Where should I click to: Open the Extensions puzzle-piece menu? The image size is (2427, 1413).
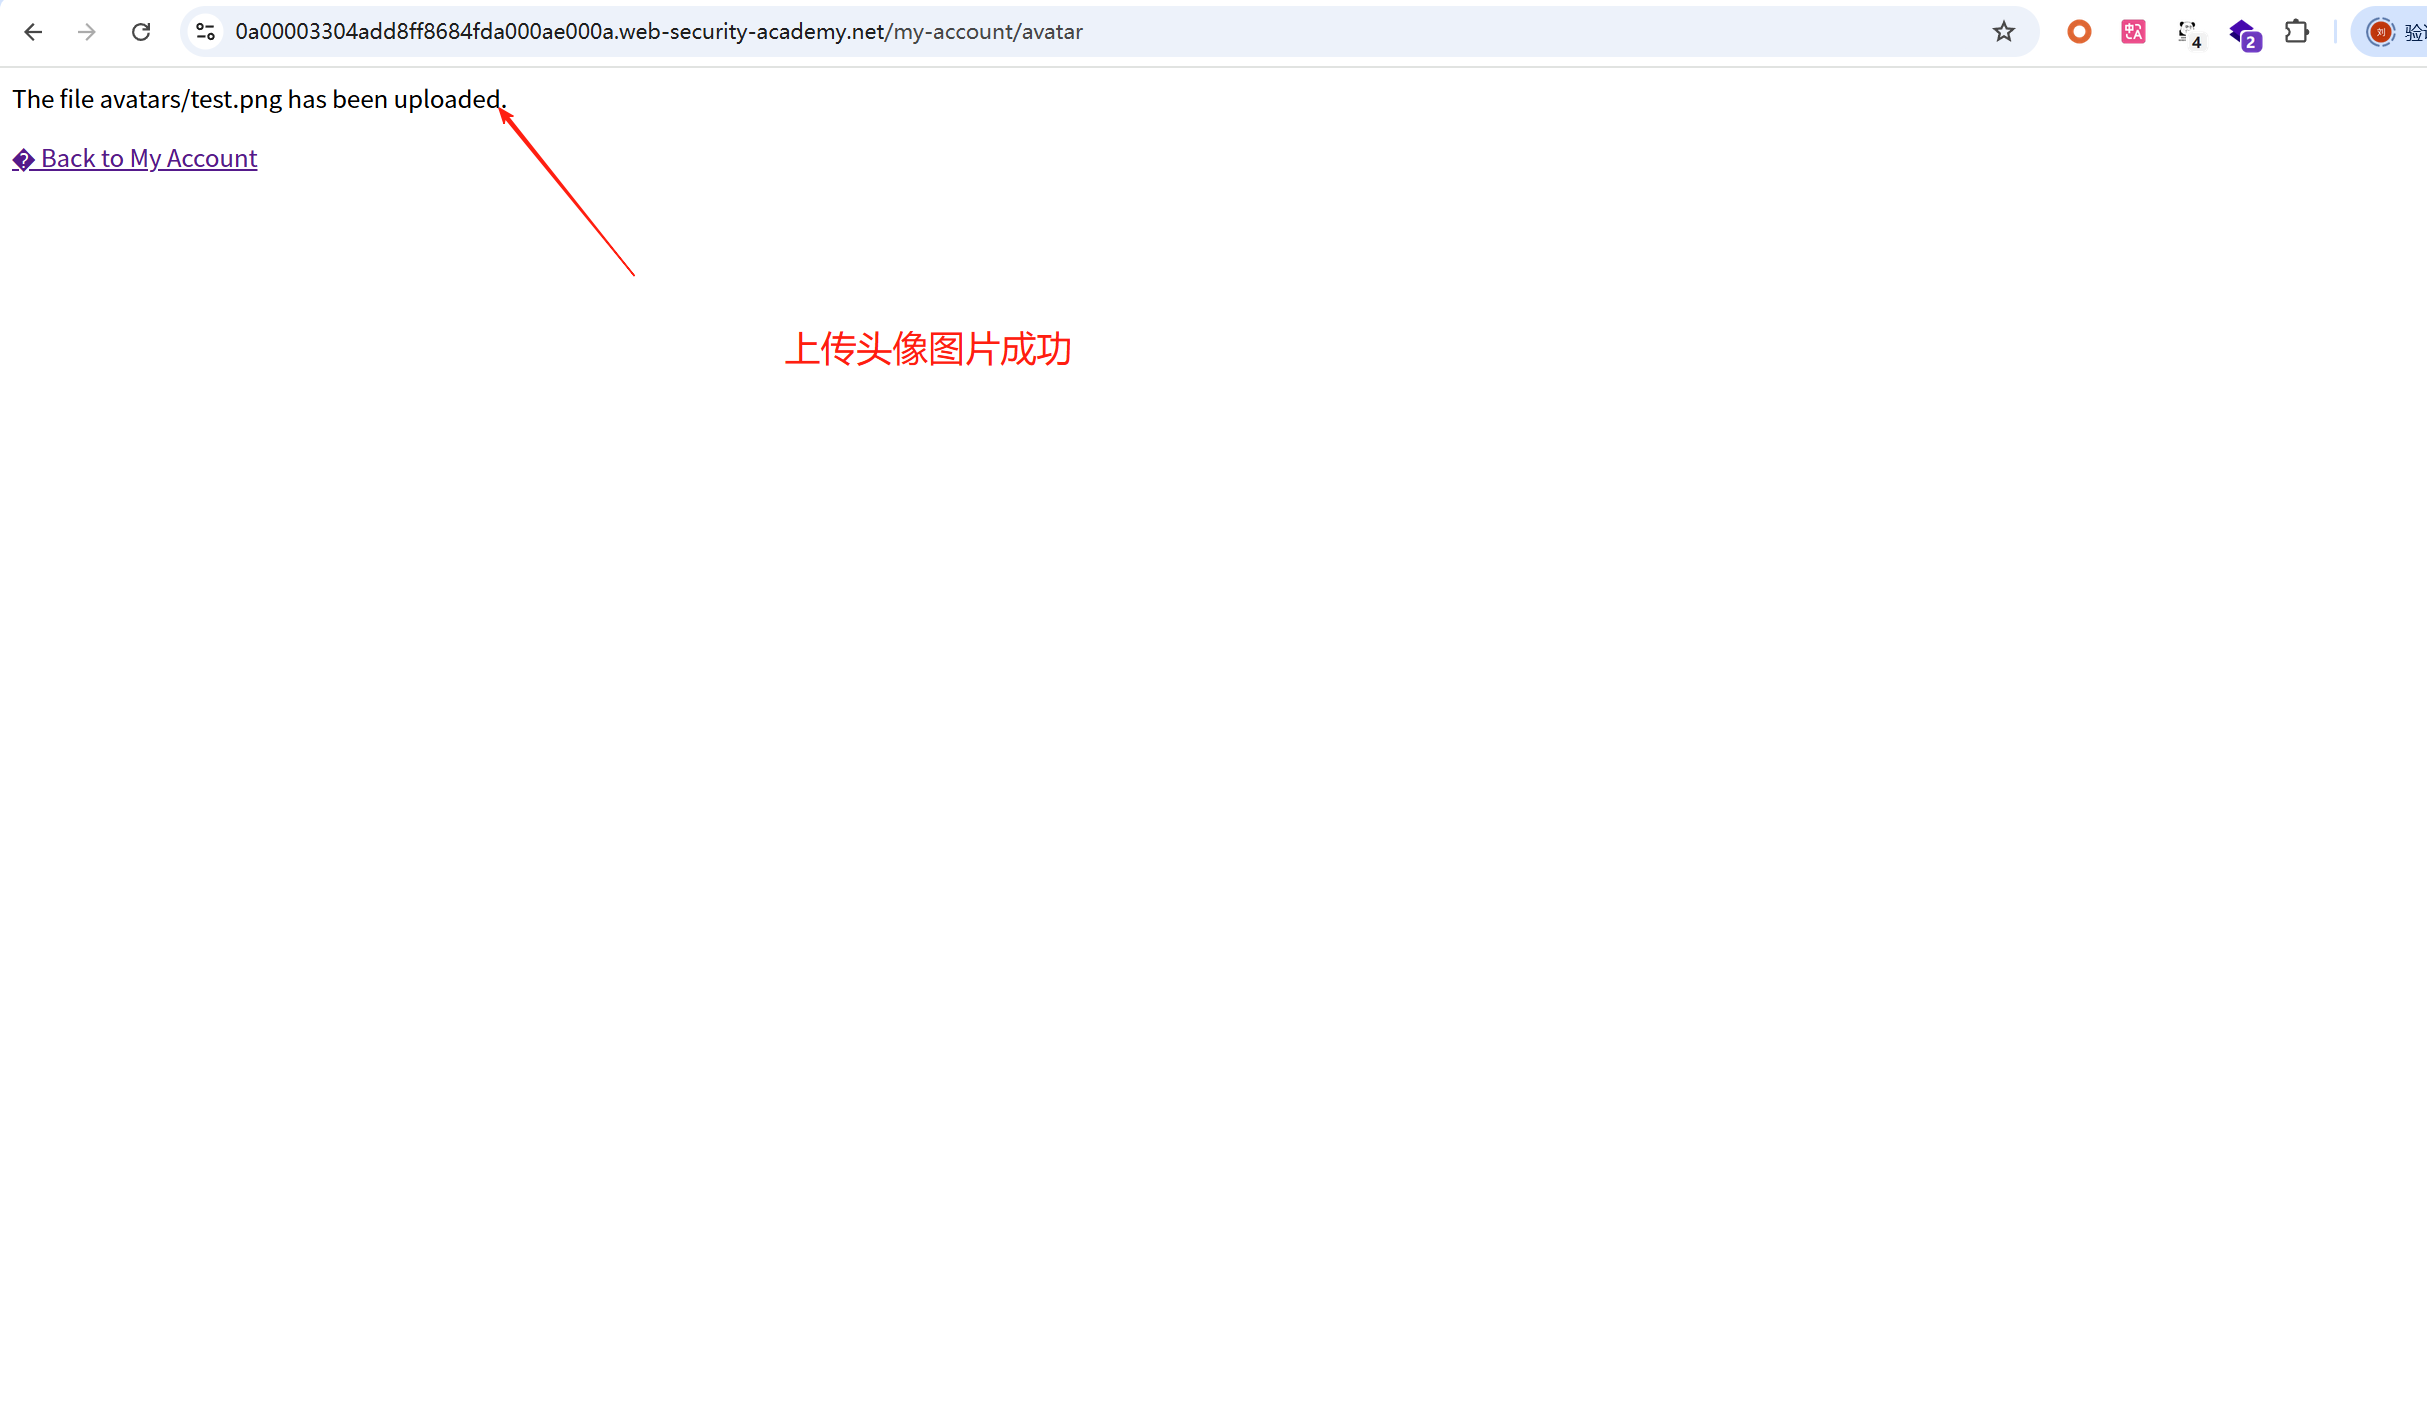(x=2297, y=32)
